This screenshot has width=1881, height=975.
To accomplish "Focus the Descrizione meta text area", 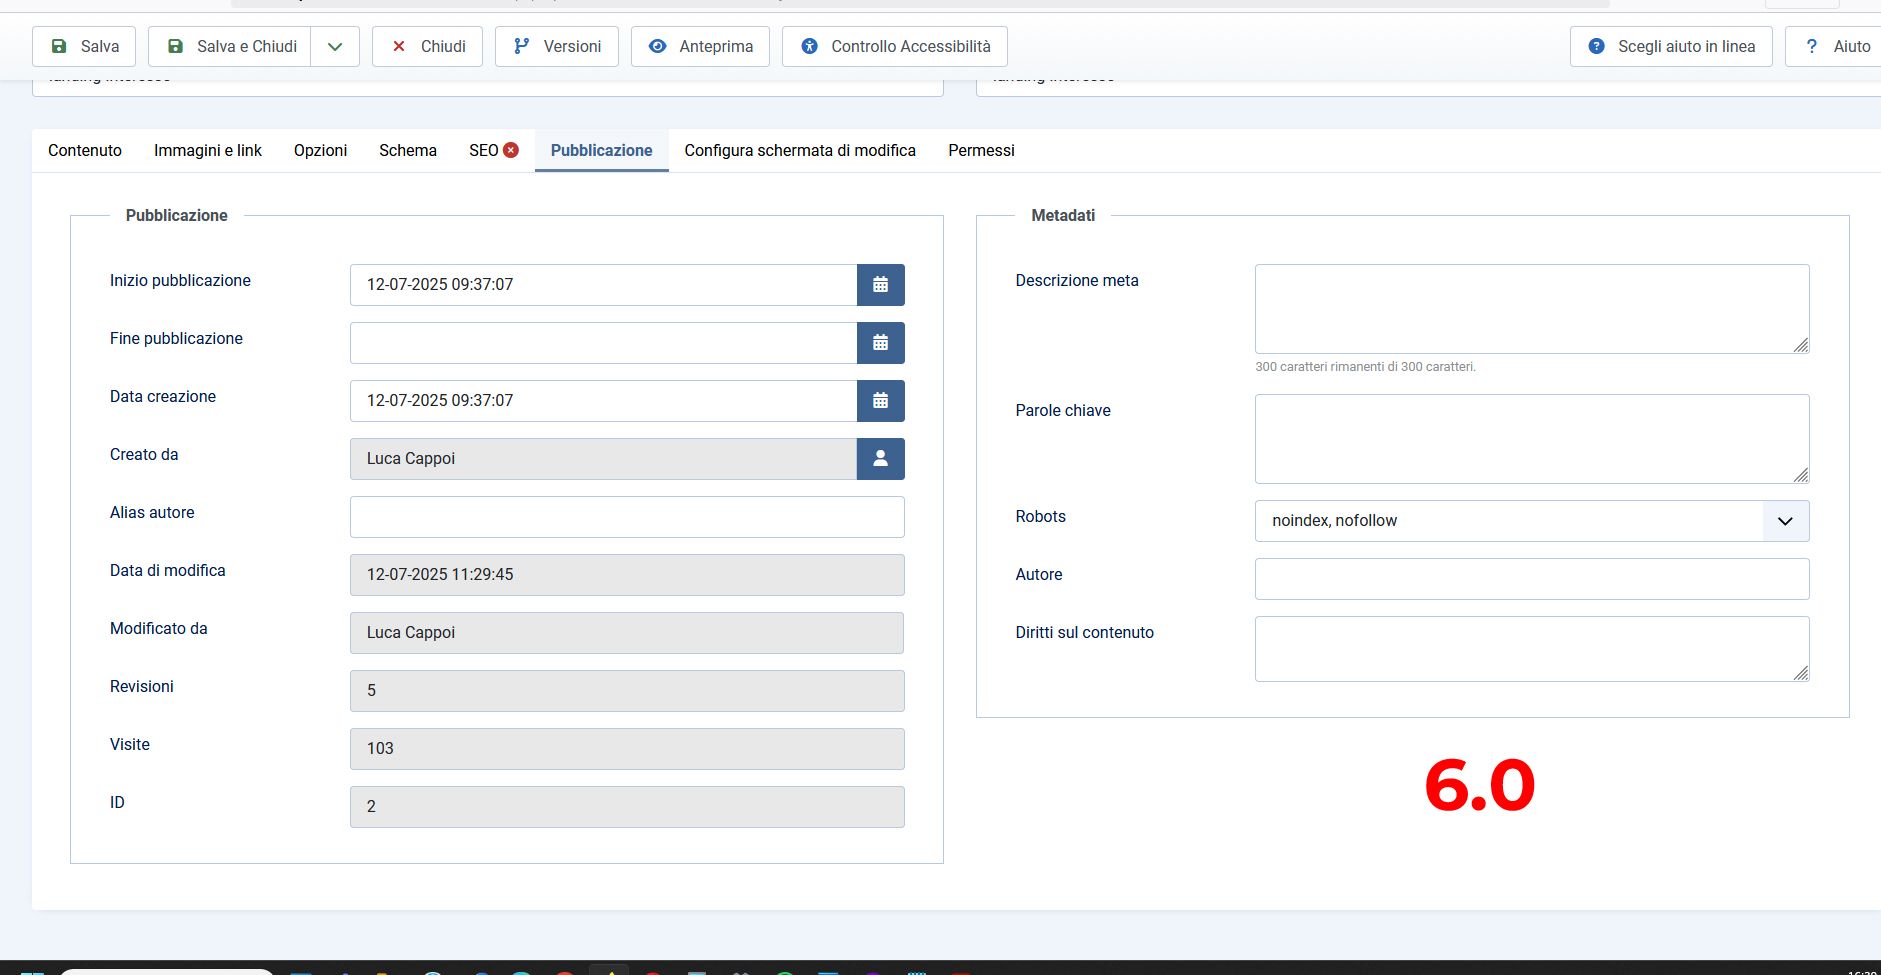I will coord(1531,309).
